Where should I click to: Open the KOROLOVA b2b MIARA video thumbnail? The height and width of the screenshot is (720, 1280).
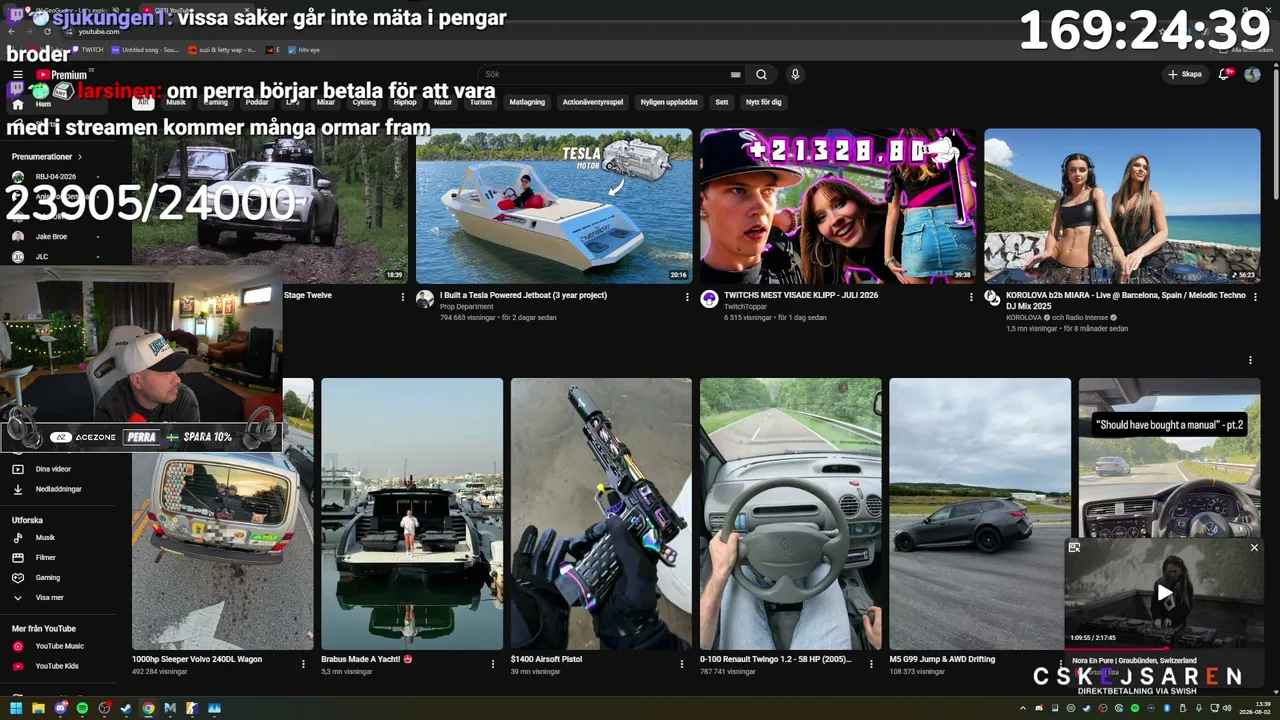[x=1122, y=206]
